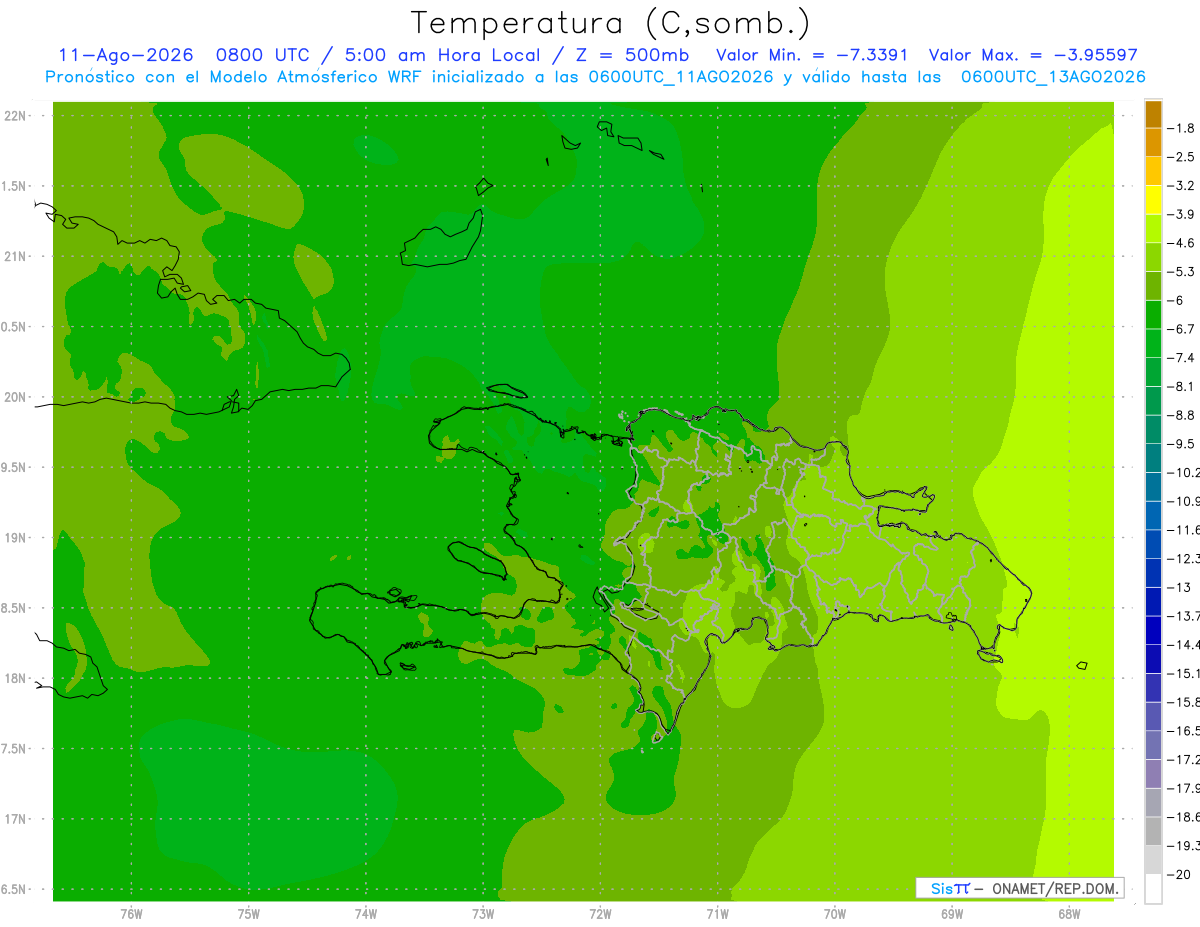Pick the green swatch between -6 and -6.7
Screen dimensions: 1200x927
tap(1153, 315)
